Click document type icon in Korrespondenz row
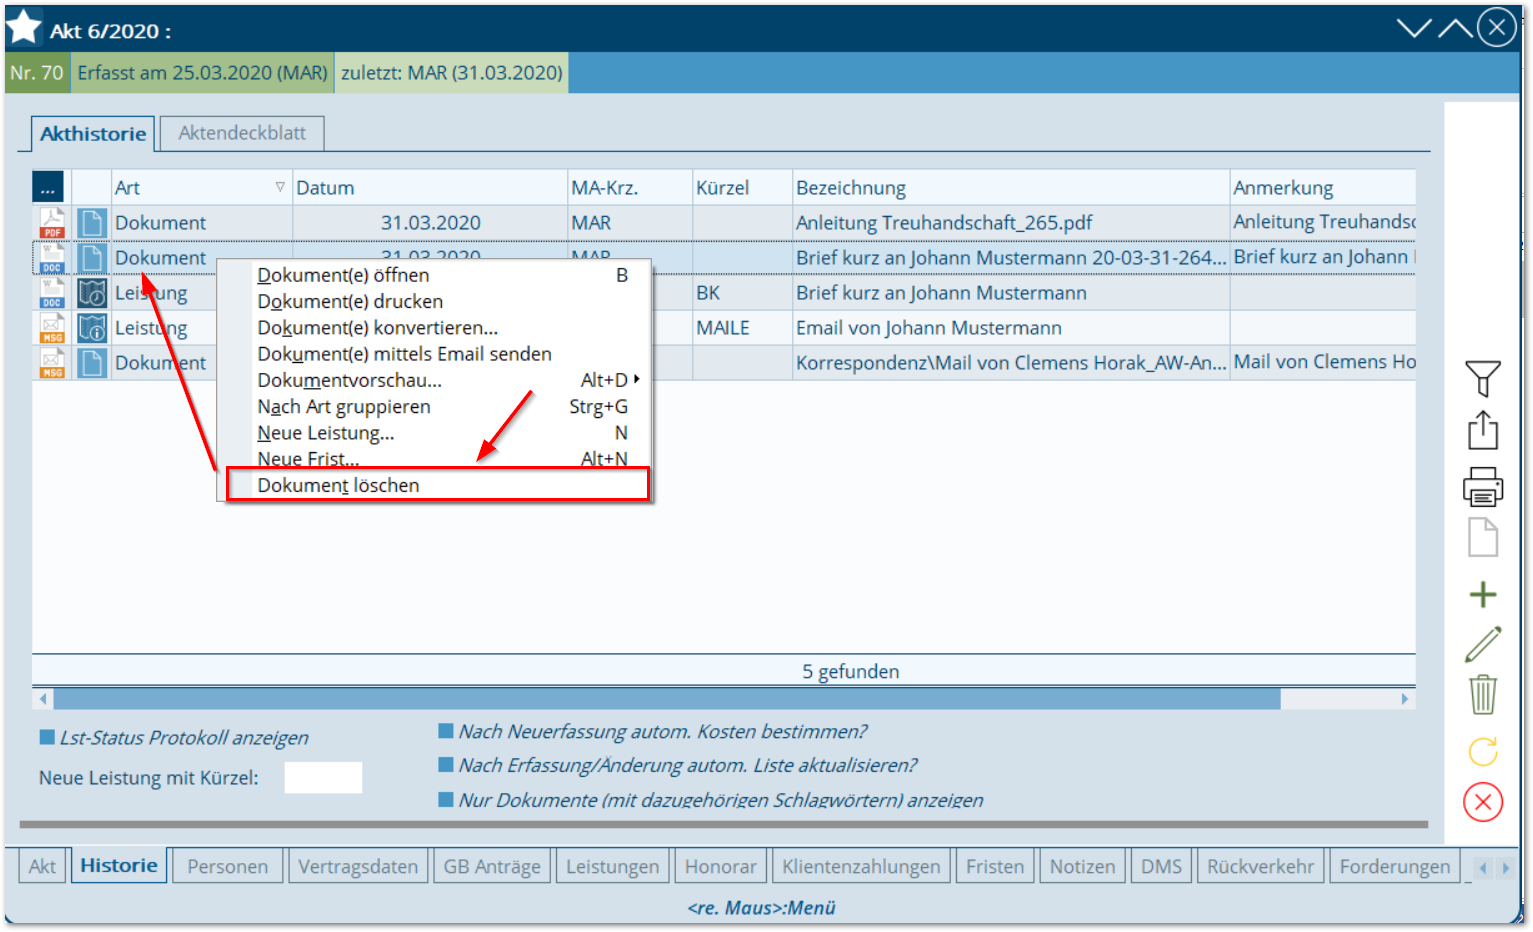This screenshot has width=1533, height=932. tap(92, 362)
